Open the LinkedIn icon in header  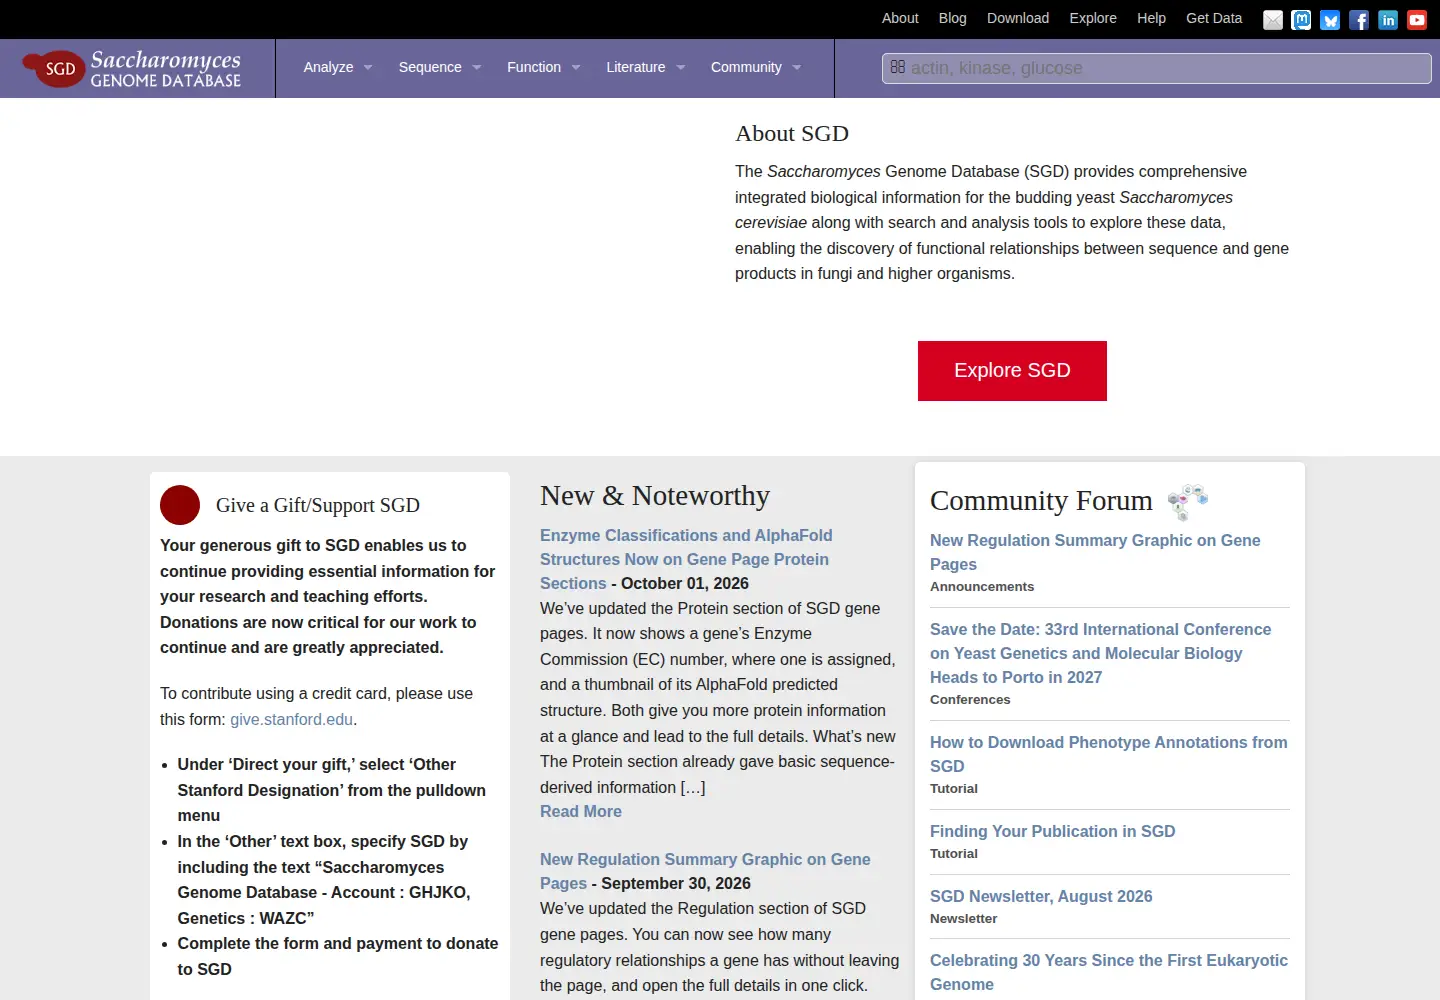(x=1388, y=20)
